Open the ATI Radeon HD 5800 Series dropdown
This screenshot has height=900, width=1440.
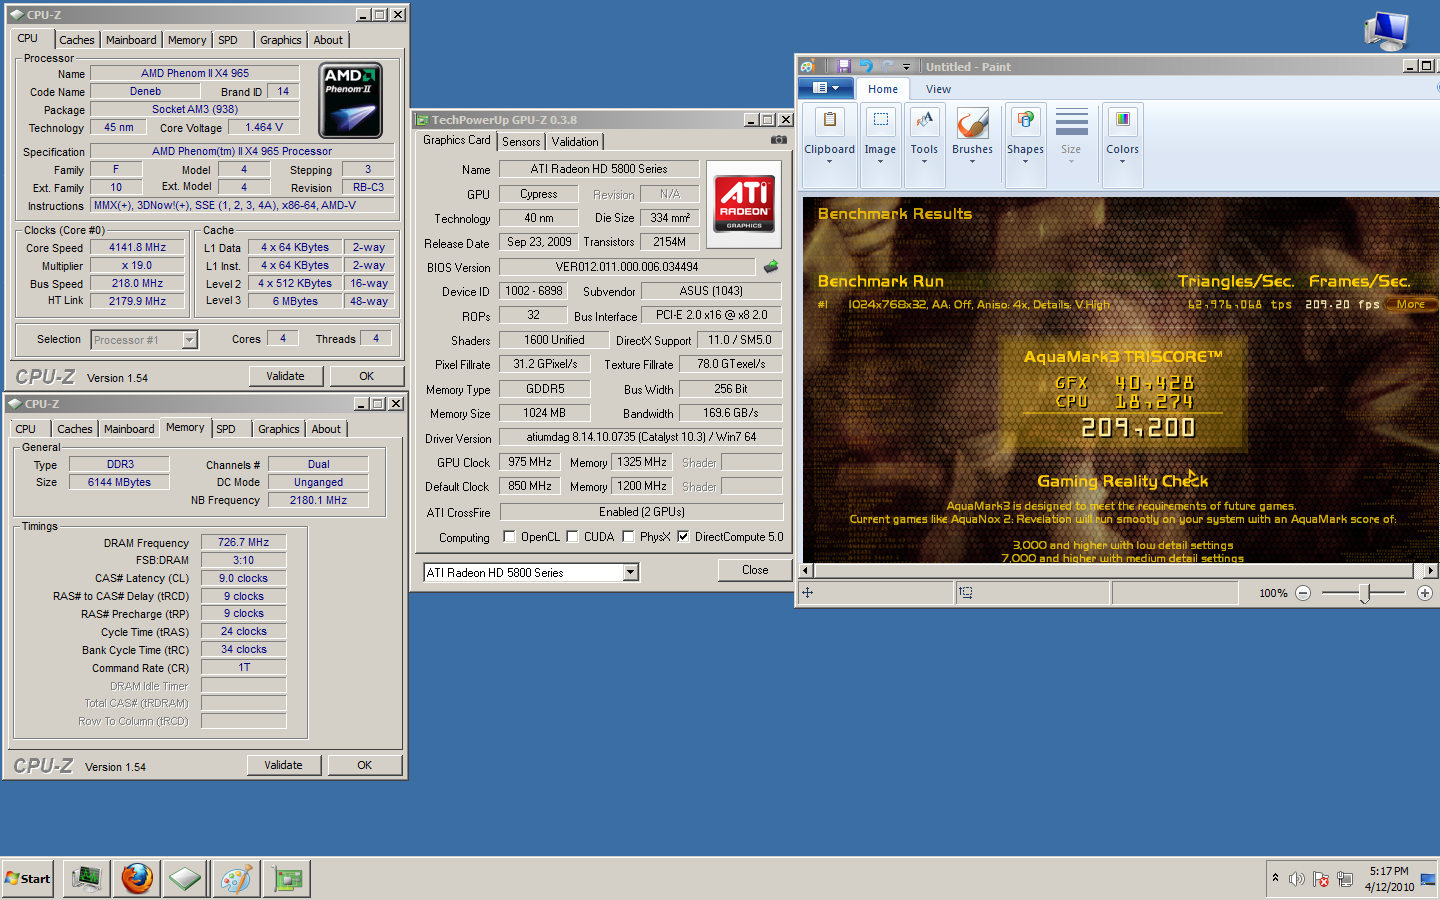click(630, 573)
